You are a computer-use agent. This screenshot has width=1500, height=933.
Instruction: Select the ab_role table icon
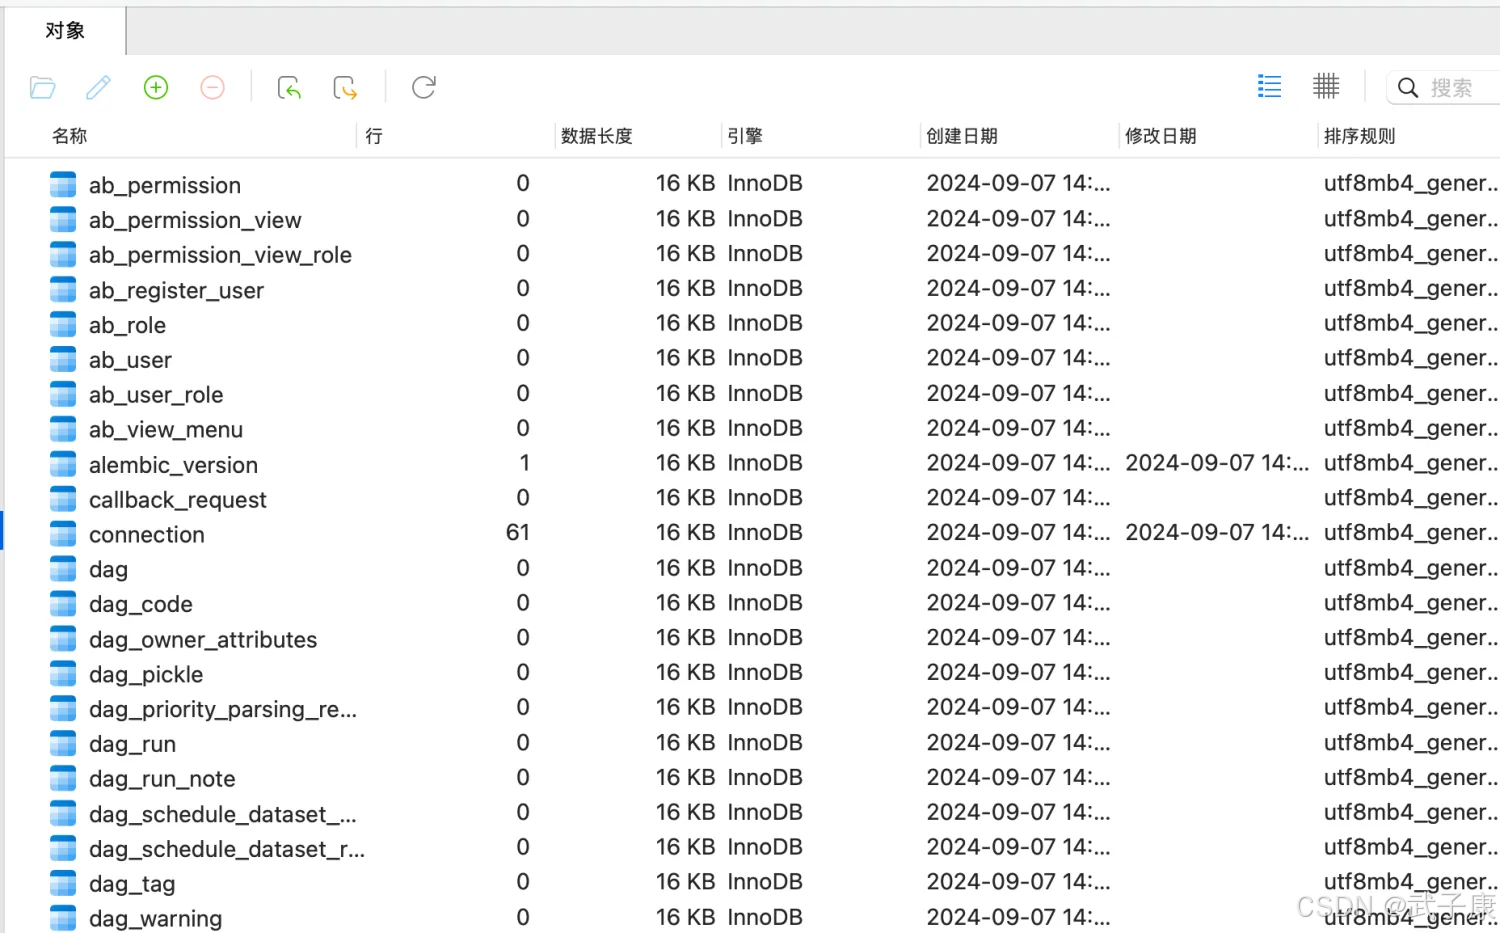tap(63, 324)
